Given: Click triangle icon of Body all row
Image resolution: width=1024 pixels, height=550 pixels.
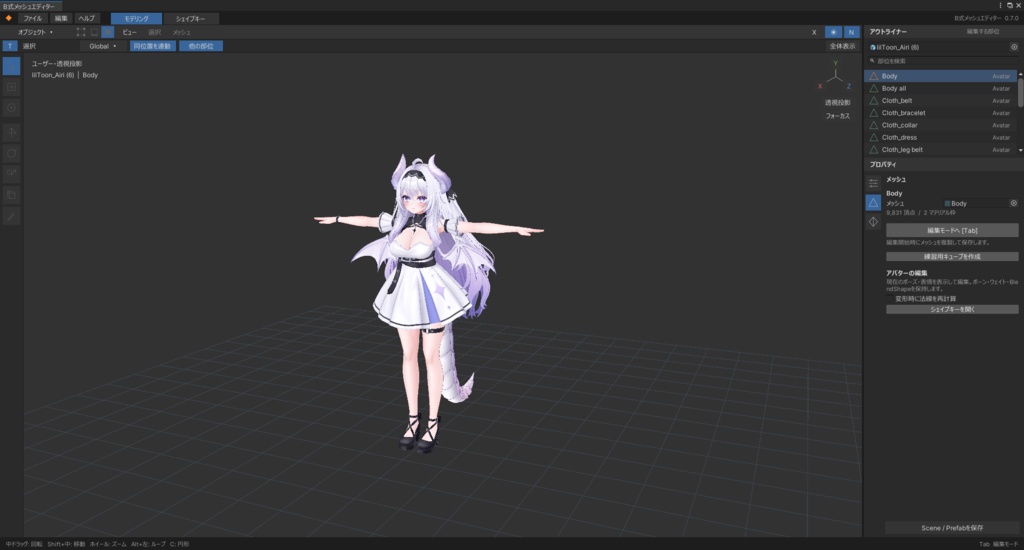Looking at the screenshot, I should pos(873,88).
